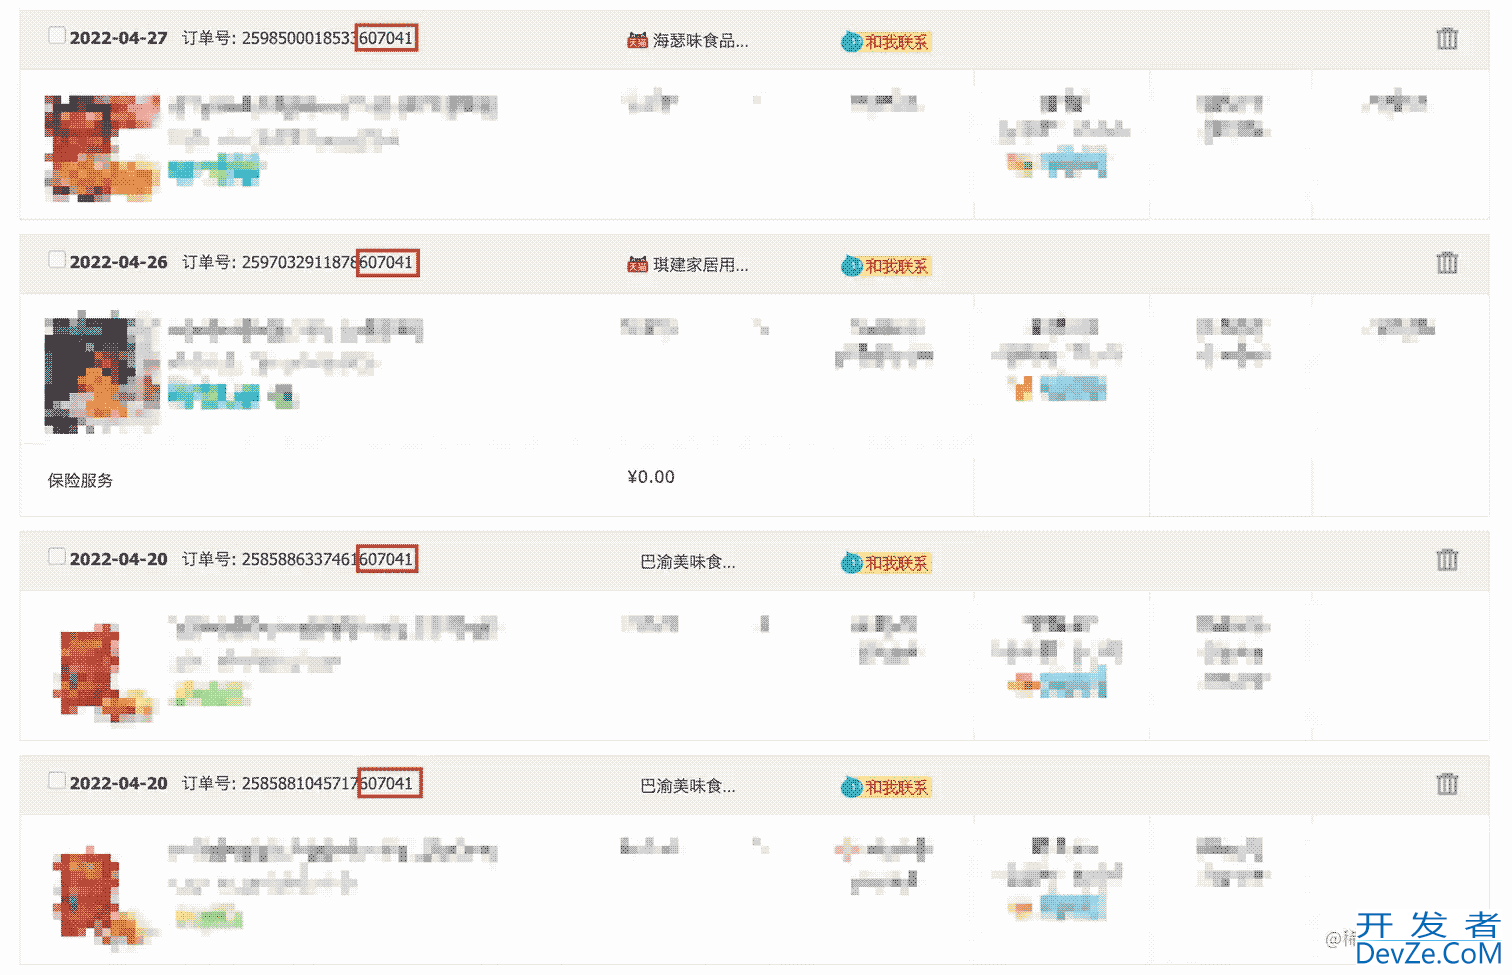Tick checkbox of order 2585886337461607041
The height and width of the screenshot is (975, 1512).
(57, 557)
